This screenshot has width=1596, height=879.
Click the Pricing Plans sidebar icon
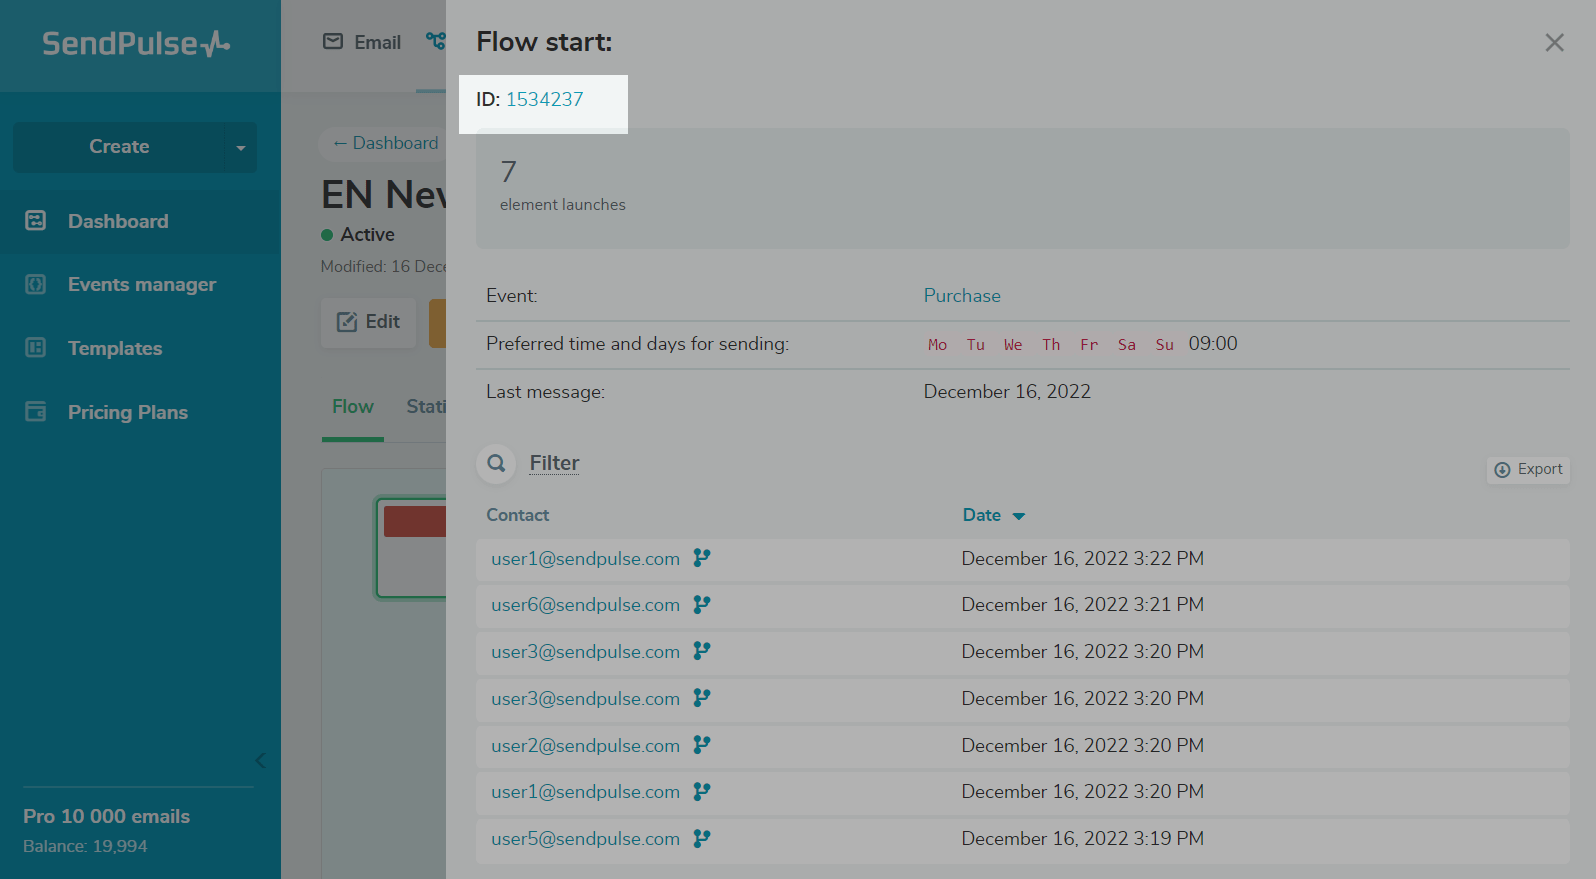(x=36, y=412)
